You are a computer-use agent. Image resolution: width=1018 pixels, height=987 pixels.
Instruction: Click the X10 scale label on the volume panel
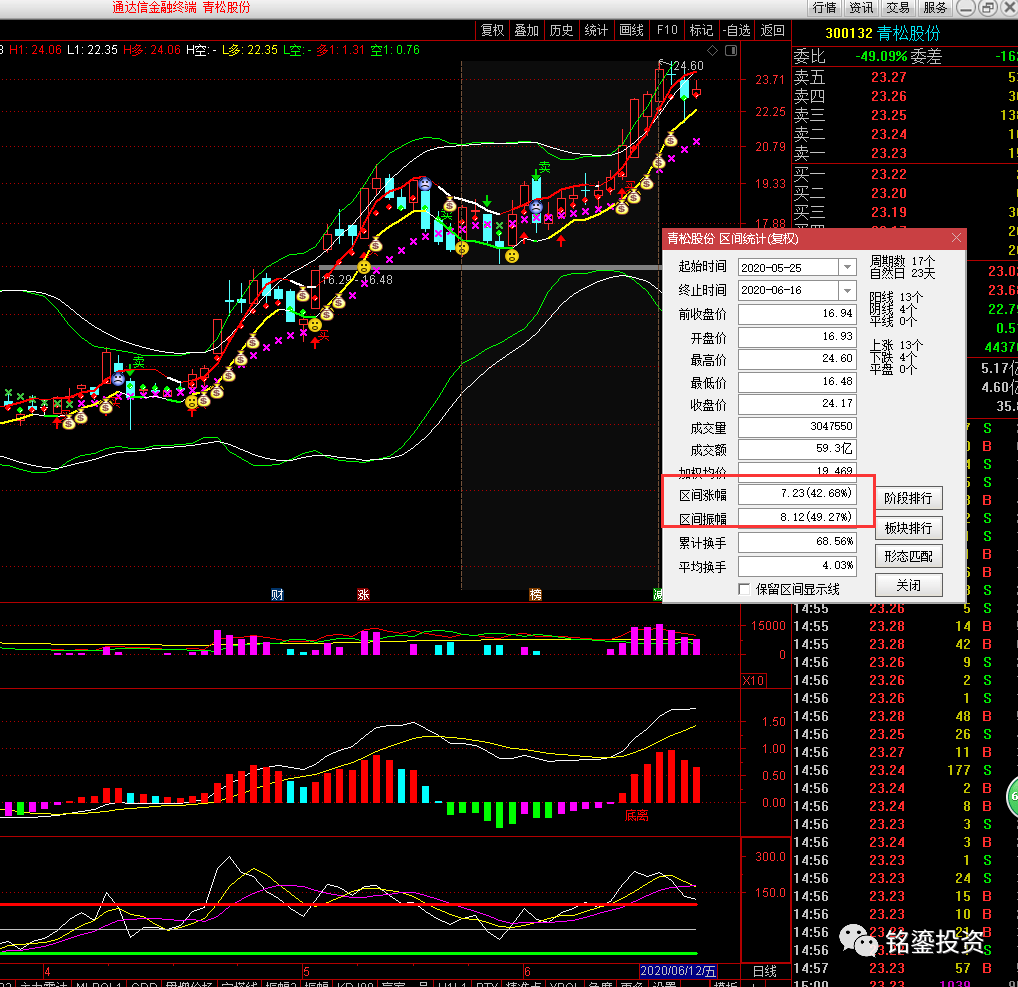pyautogui.click(x=753, y=681)
